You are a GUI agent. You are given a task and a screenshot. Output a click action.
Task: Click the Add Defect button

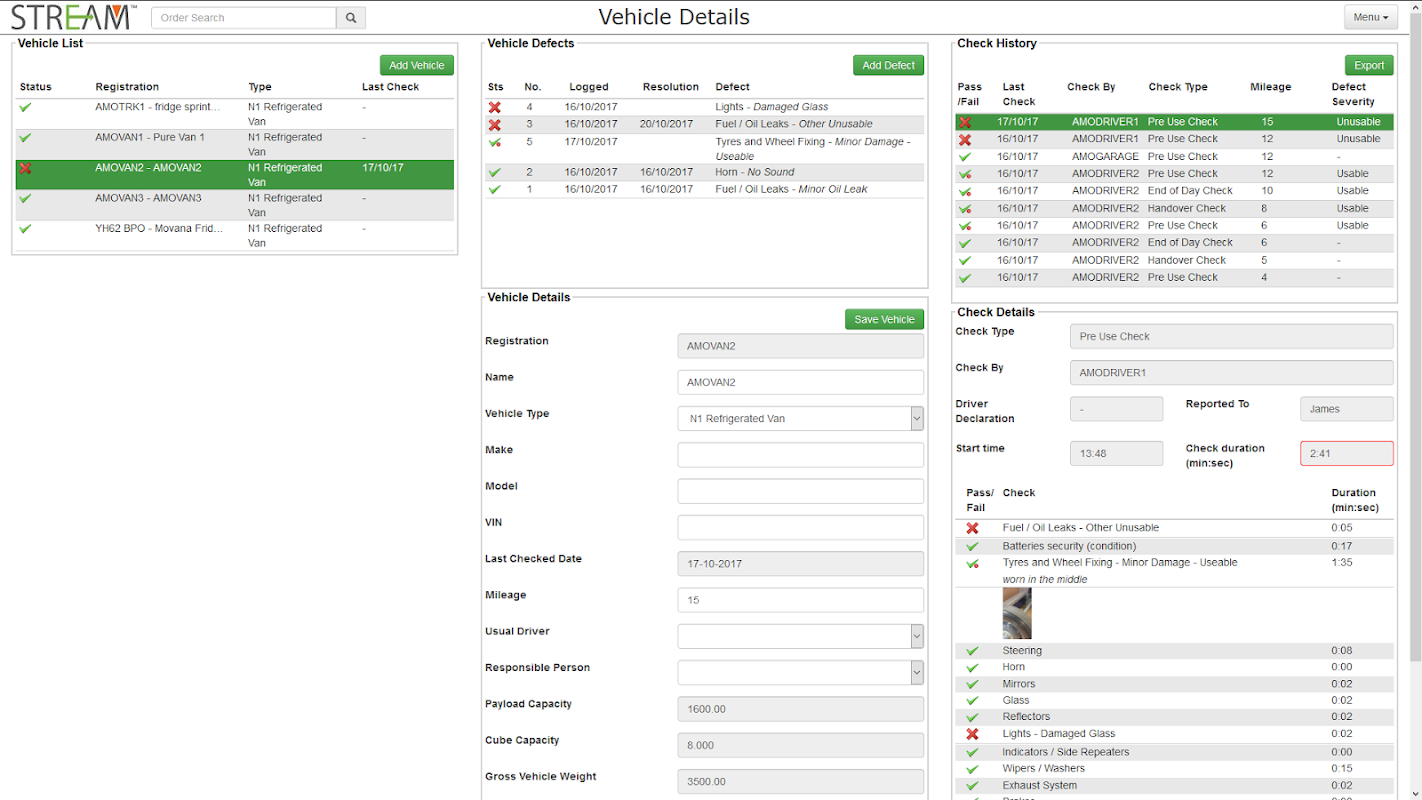click(888, 65)
